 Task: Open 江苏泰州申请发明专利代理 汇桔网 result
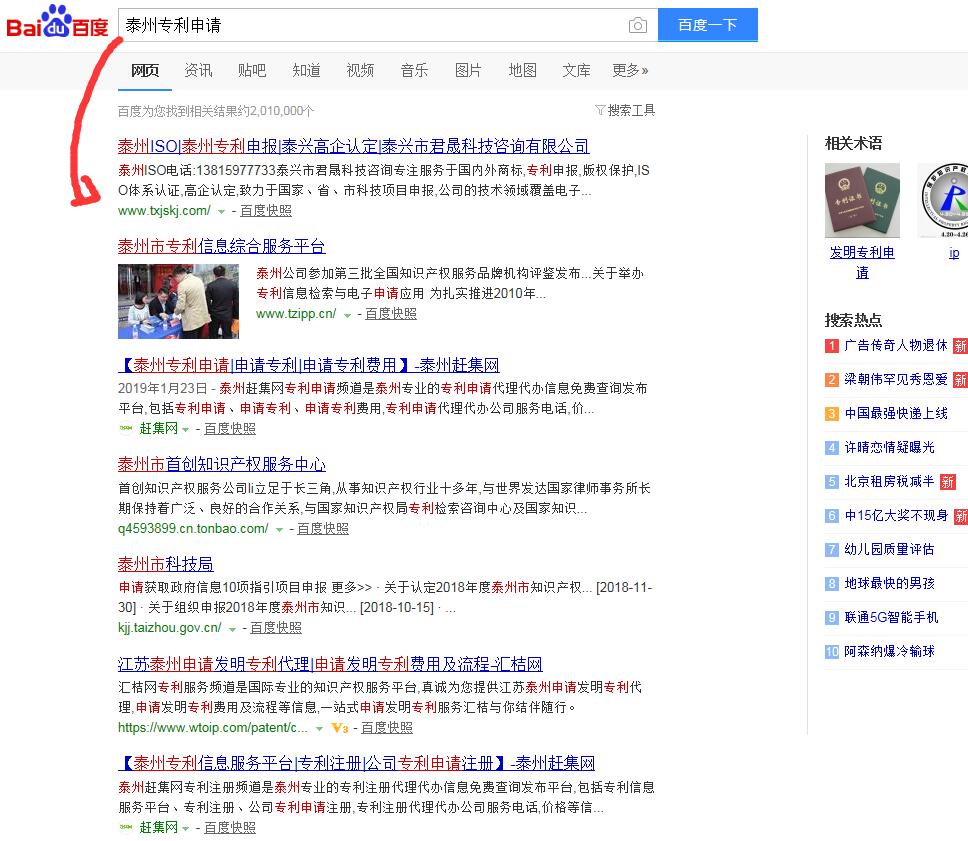point(330,664)
